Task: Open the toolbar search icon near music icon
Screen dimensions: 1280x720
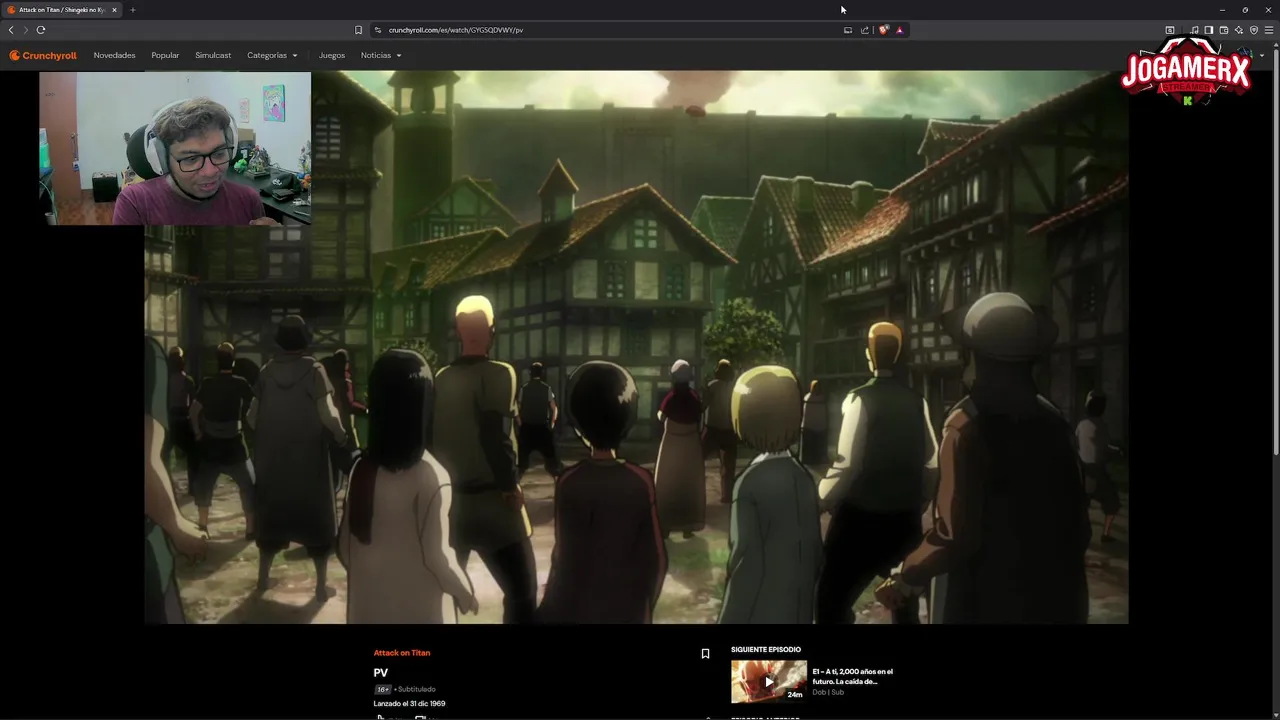Action: tap(1170, 30)
